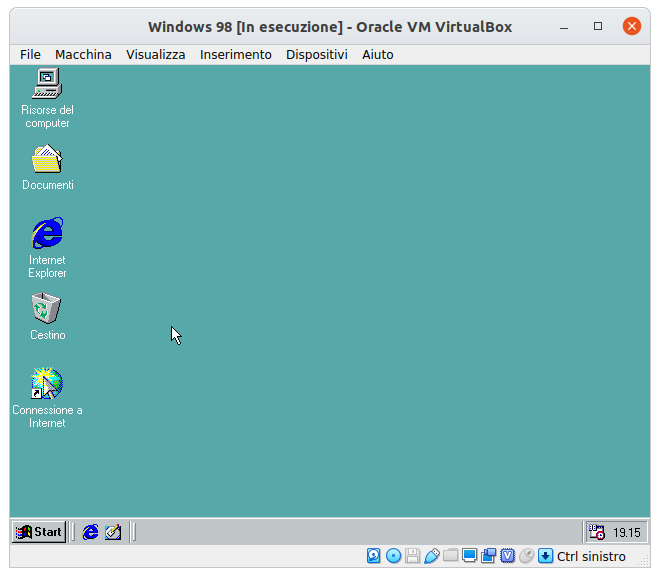Open the Documenti folder icon
Viewport: 660px width, 577px height.
click(47, 160)
